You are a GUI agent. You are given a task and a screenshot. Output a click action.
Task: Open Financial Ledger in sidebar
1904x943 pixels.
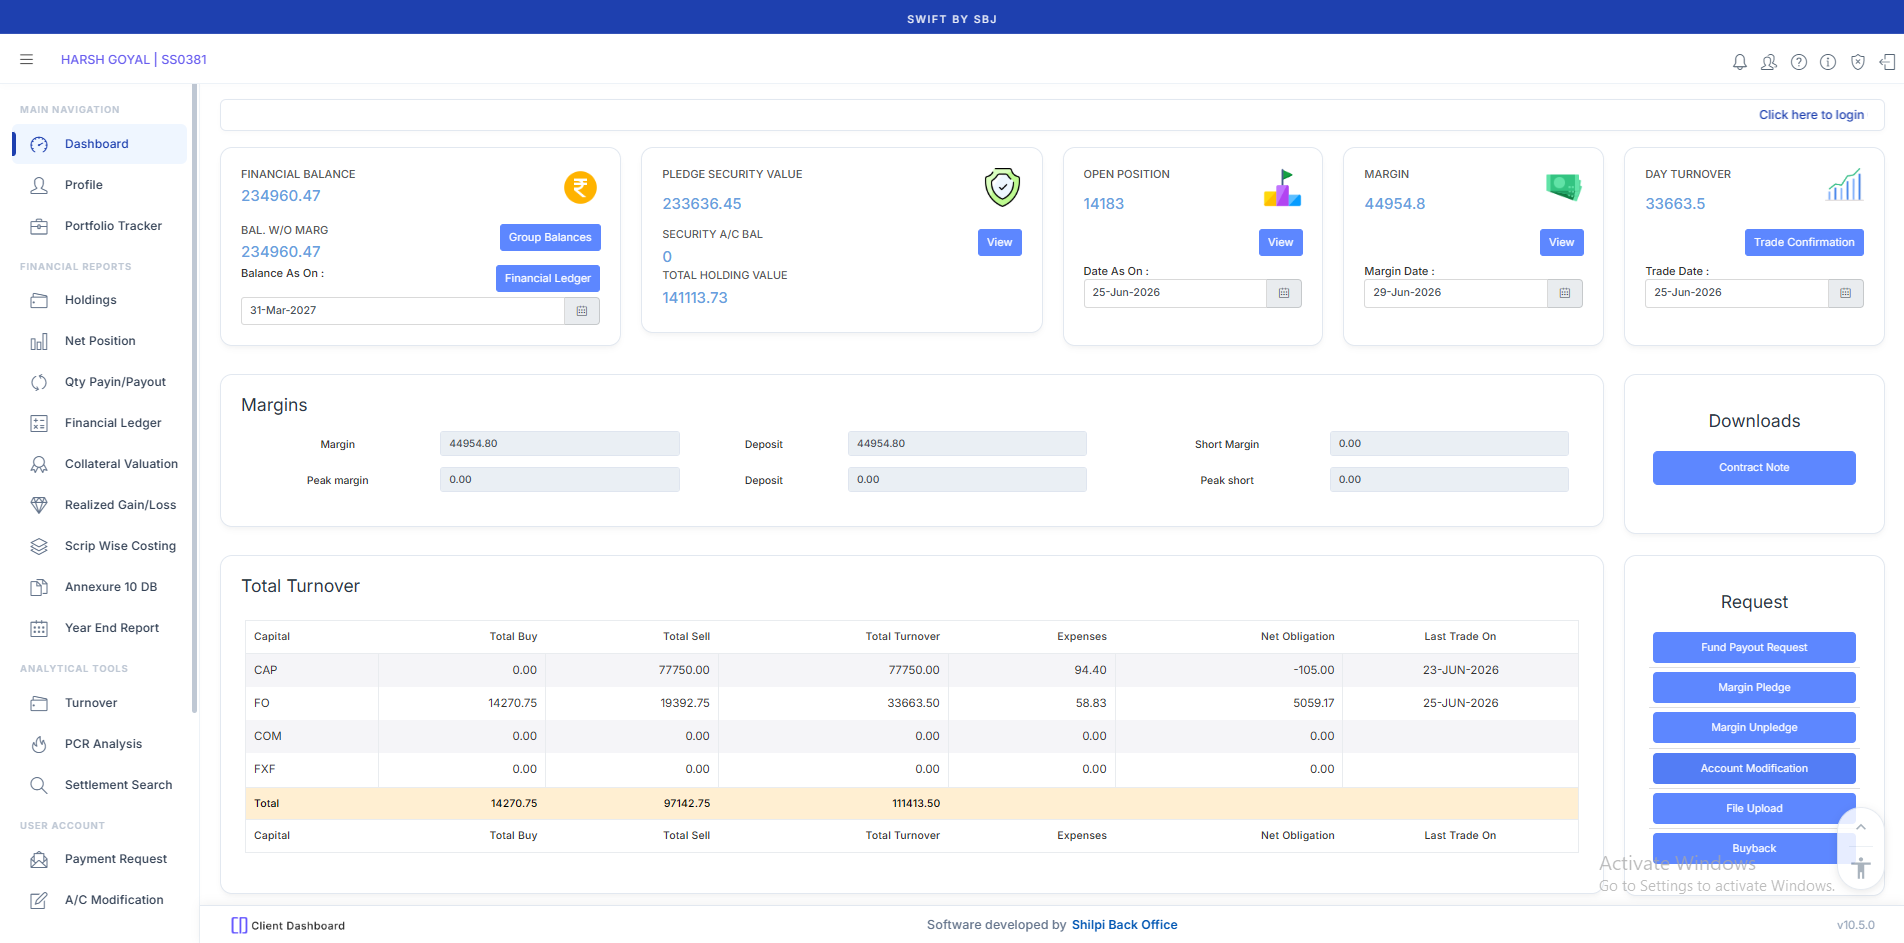(x=100, y=423)
